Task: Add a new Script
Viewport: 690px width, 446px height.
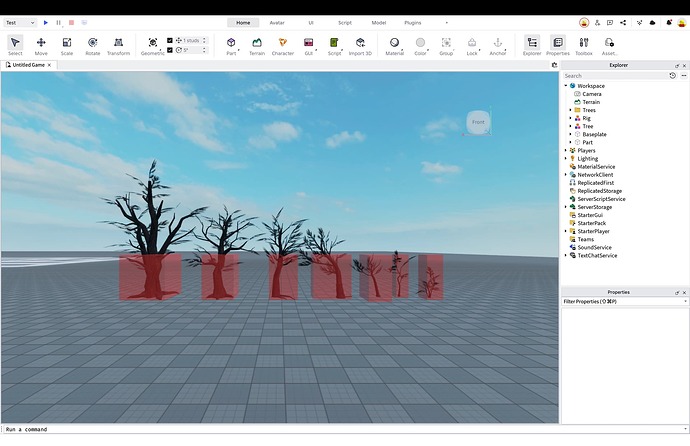Action: coord(334,45)
